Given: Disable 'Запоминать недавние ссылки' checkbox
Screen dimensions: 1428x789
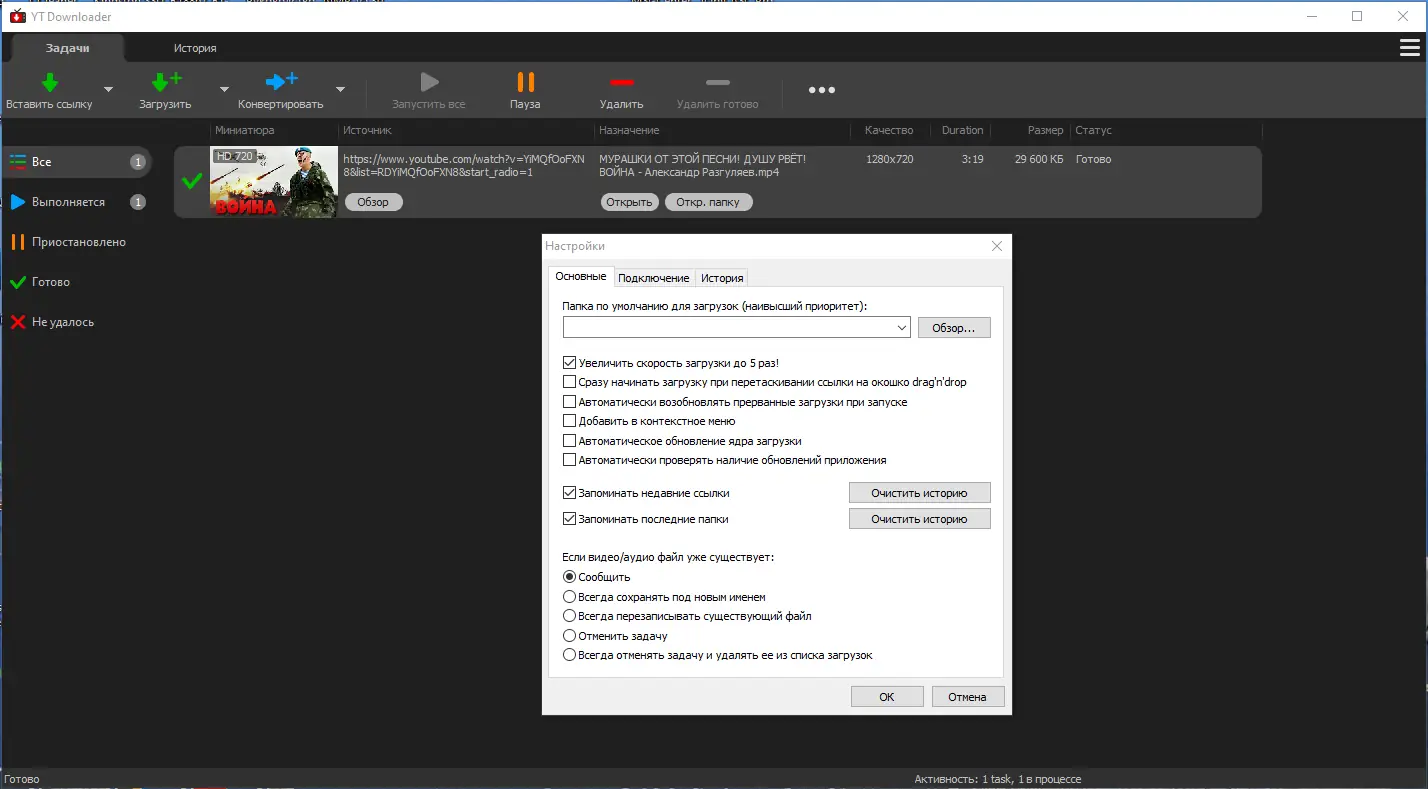Looking at the screenshot, I should (570, 492).
